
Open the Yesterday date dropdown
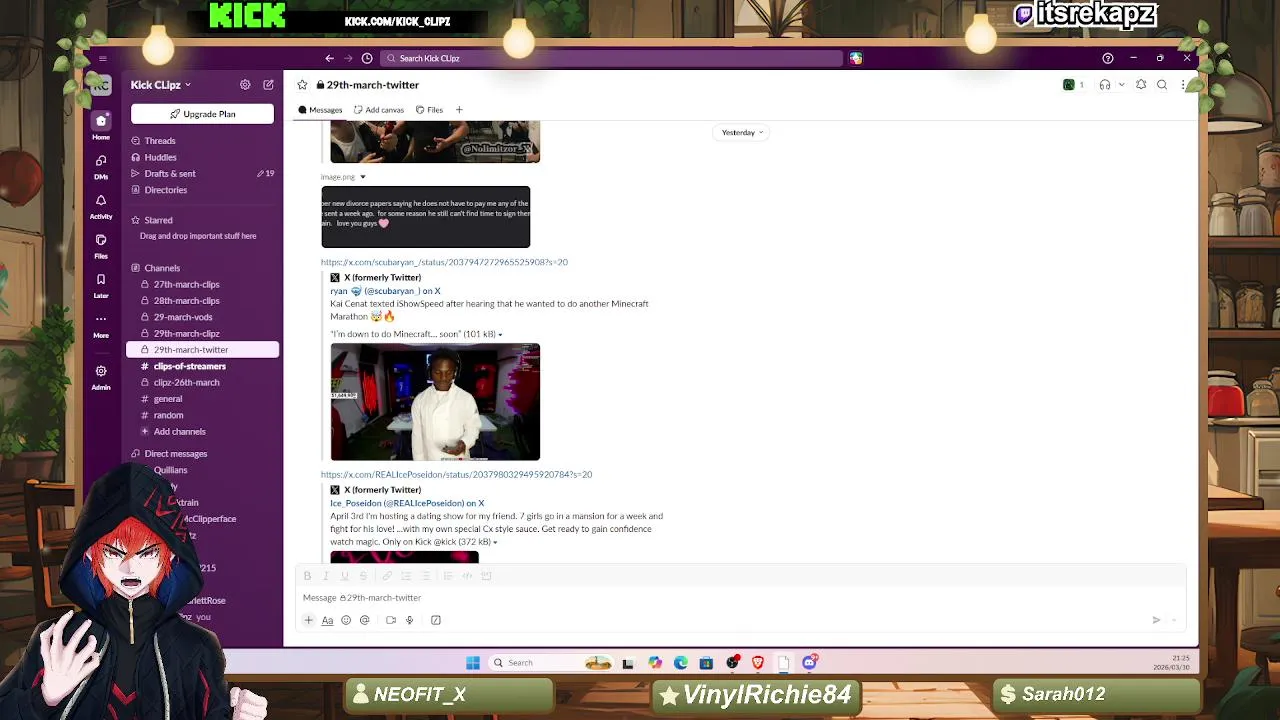(x=742, y=132)
